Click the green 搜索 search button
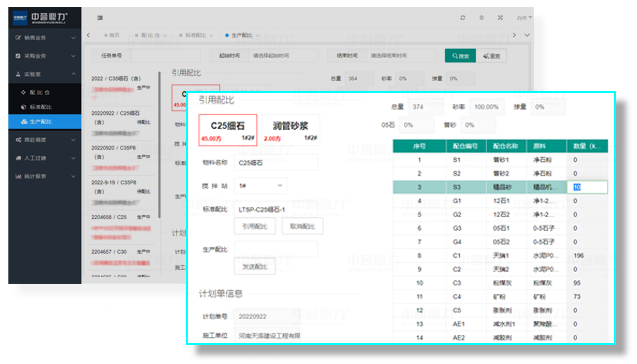The image size is (637, 364). tap(460, 56)
